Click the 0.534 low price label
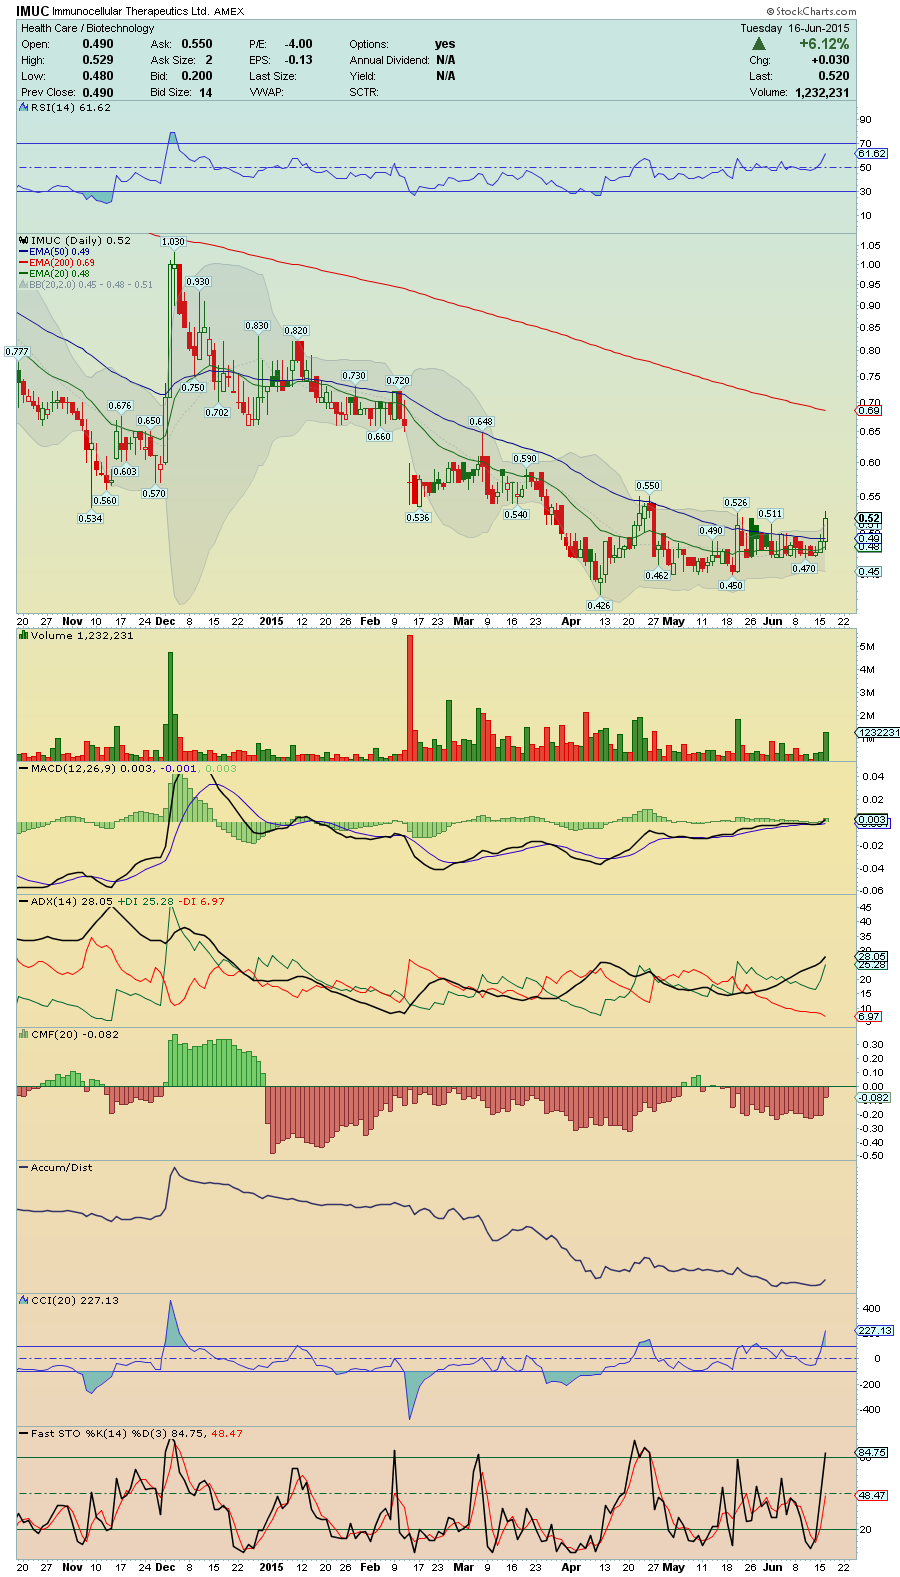Screen dimensions: 900x1577 (90, 519)
